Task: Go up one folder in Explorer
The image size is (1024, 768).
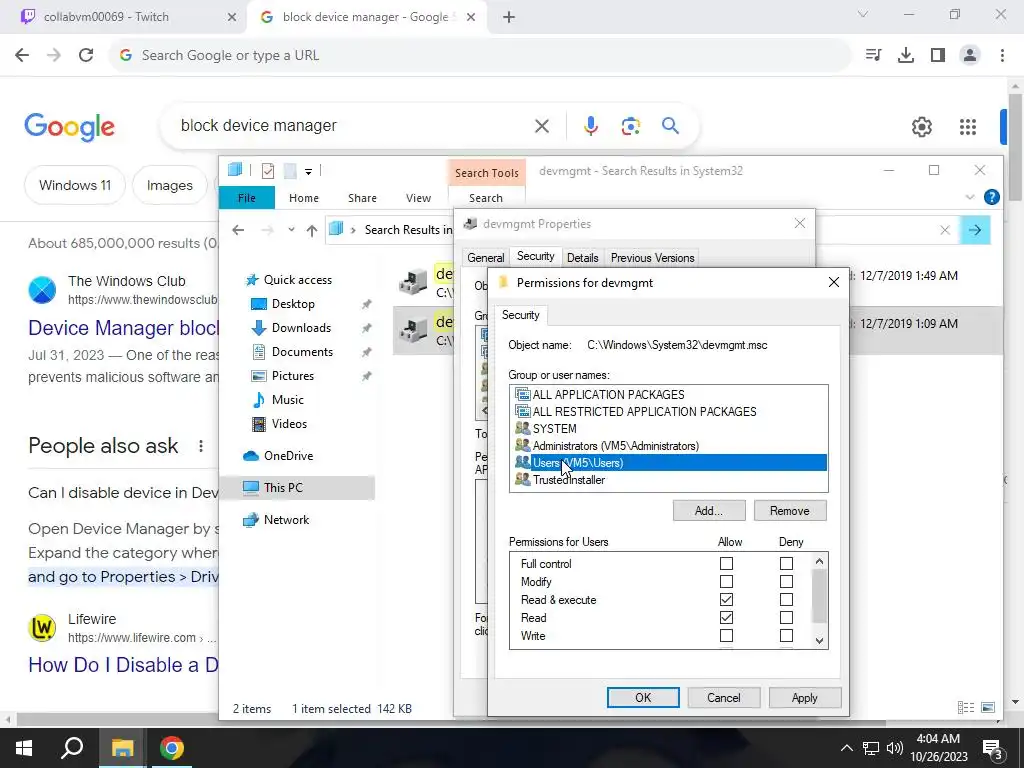Action: coord(312,230)
